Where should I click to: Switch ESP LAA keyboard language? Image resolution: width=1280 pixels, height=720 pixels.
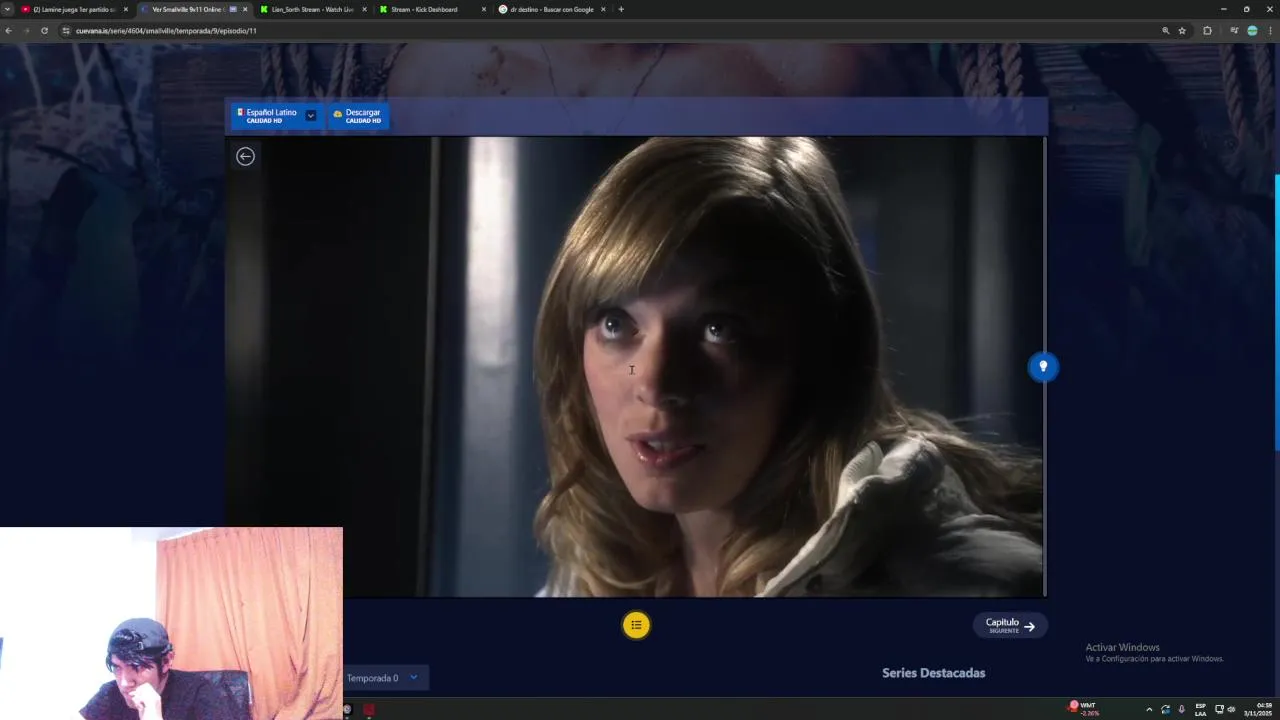tap(1200, 709)
